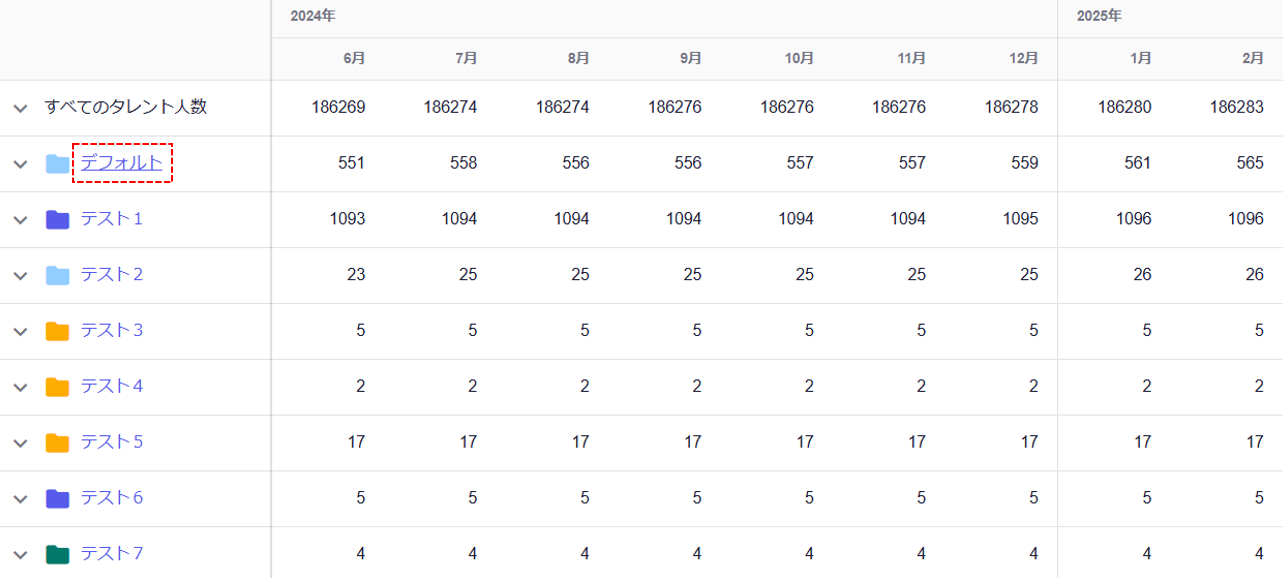The height and width of the screenshot is (578, 1283).
Task: Open the テスト6 link
Action: [x=112, y=498]
